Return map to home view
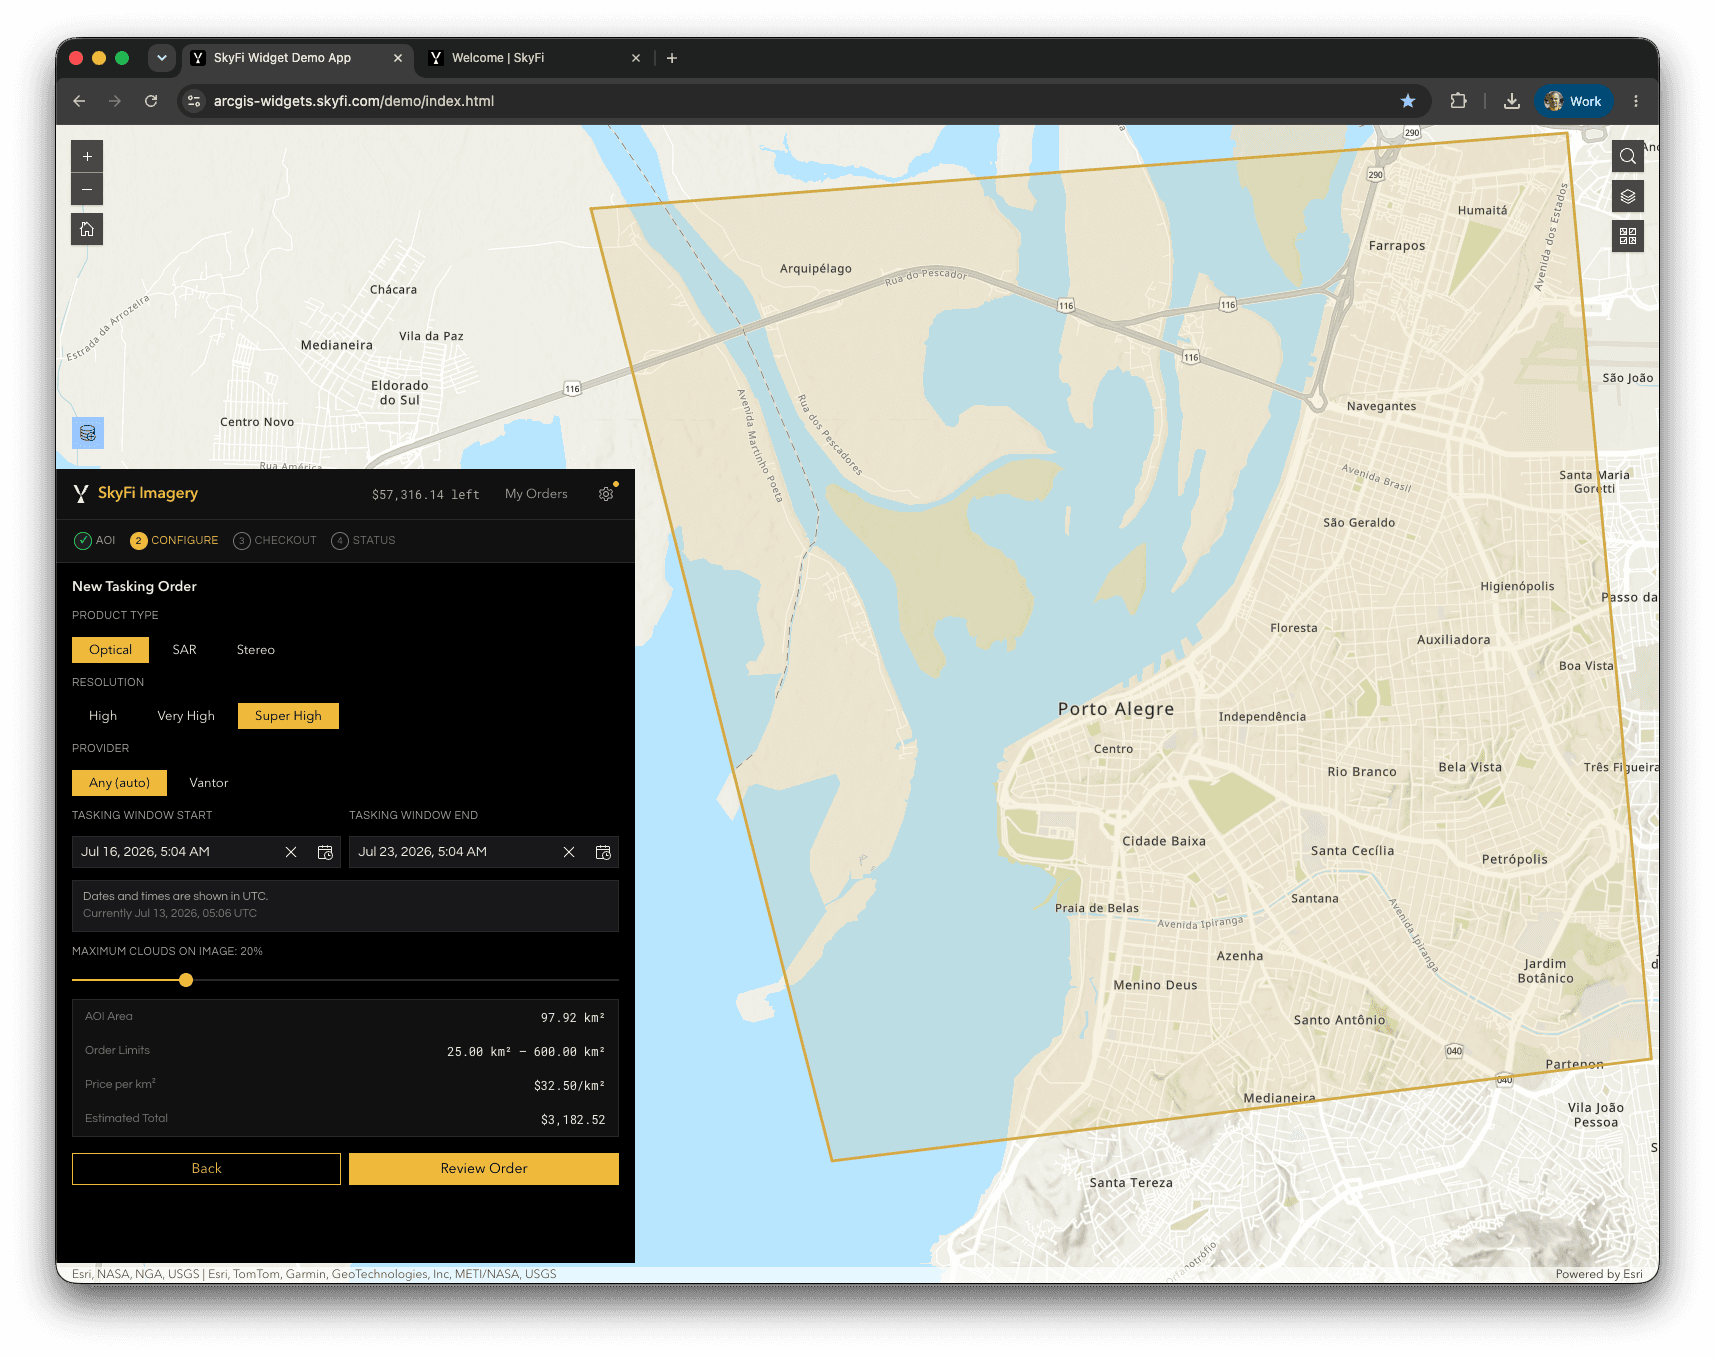 (x=87, y=229)
